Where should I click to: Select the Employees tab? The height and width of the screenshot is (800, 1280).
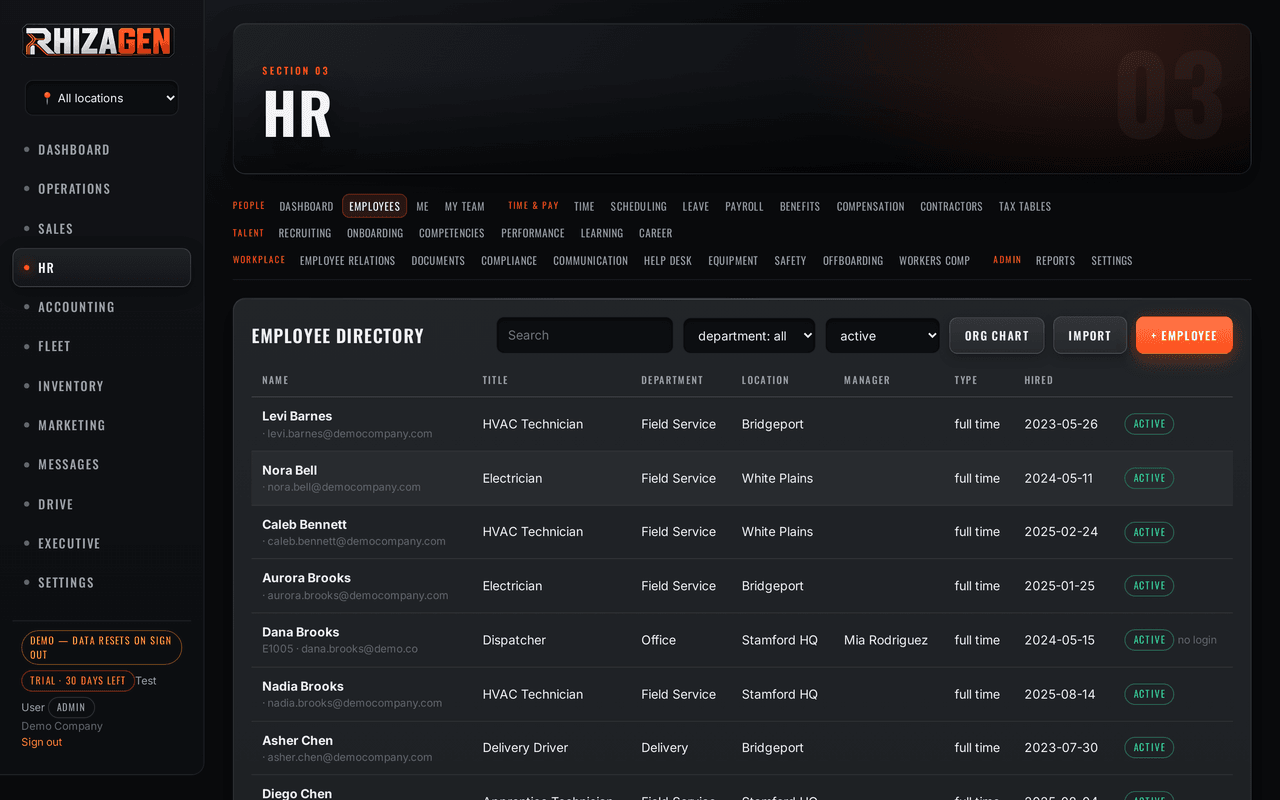(375, 206)
